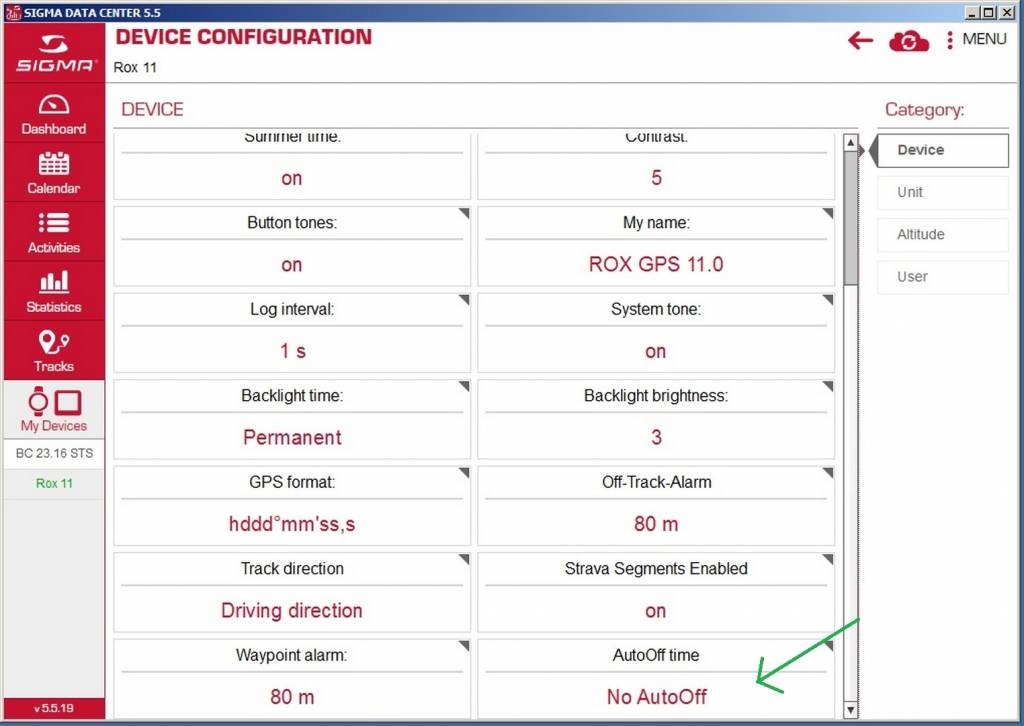
Task: Adjust the Backlight brightness value
Action: 655,438
